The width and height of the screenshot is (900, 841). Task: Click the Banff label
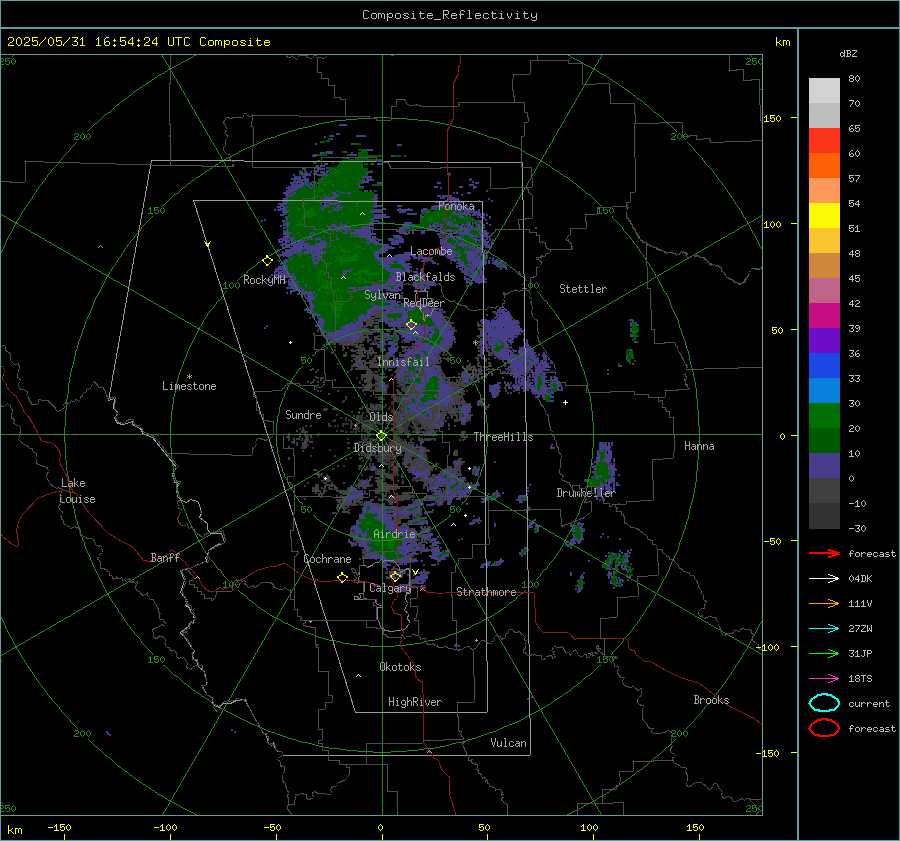click(165, 558)
